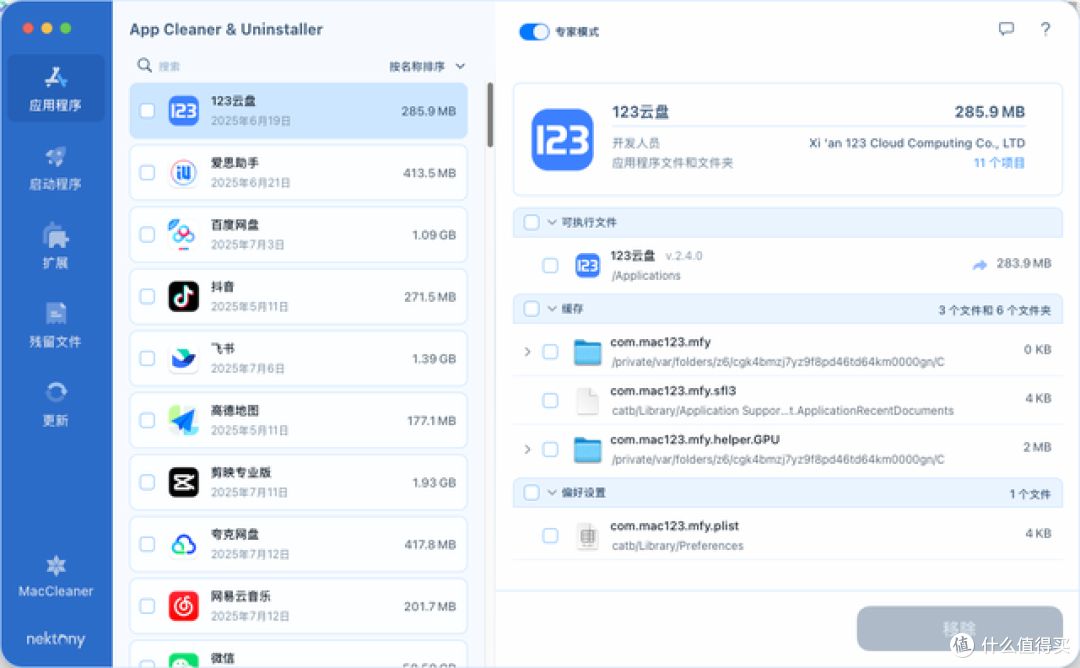Expand the com.mac123.mfy folder

(x=528, y=352)
